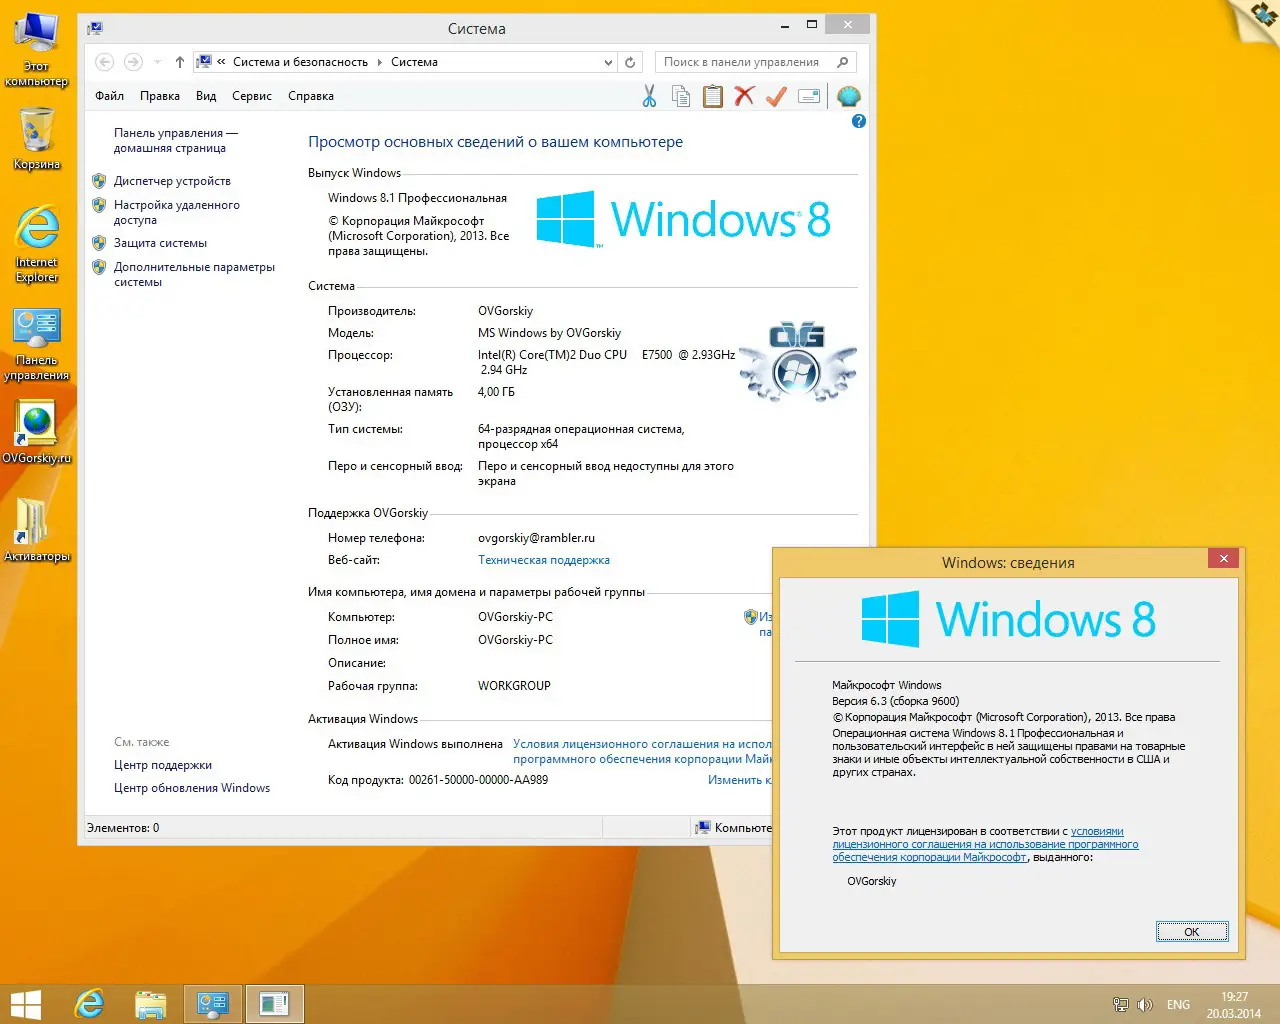Viewport: 1280px width, 1024px height.
Task: Click the Copy toolbar icon
Action: point(681,96)
